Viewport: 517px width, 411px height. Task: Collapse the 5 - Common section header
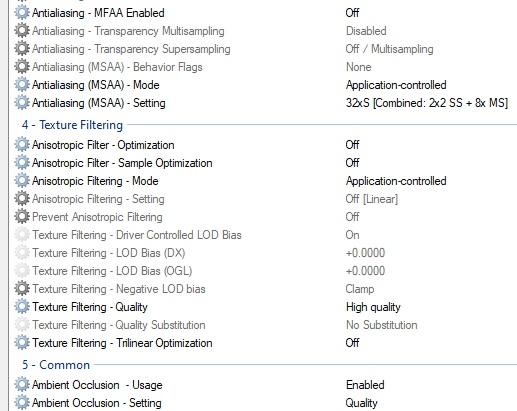click(x=56, y=365)
